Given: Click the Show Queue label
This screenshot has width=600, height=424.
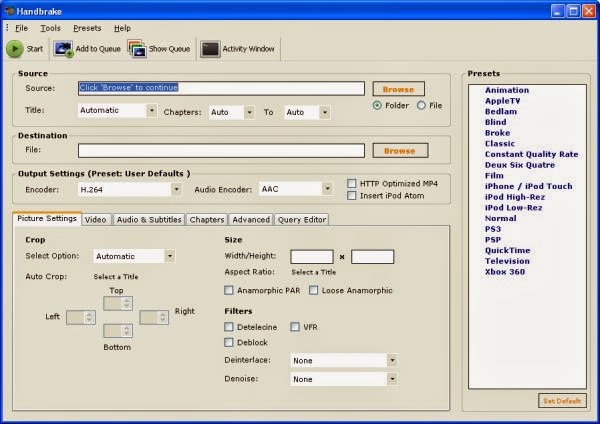Looking at the screenshot, I should click(x=170, y=49).
